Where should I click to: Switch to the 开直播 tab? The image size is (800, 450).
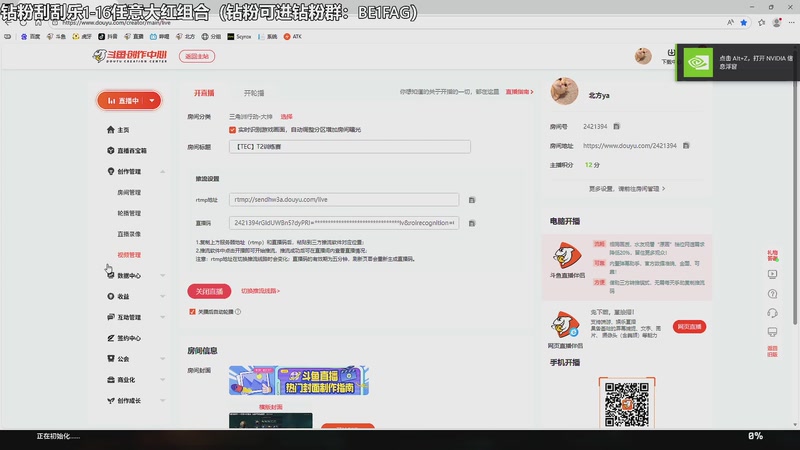click(x=204, y=93)
